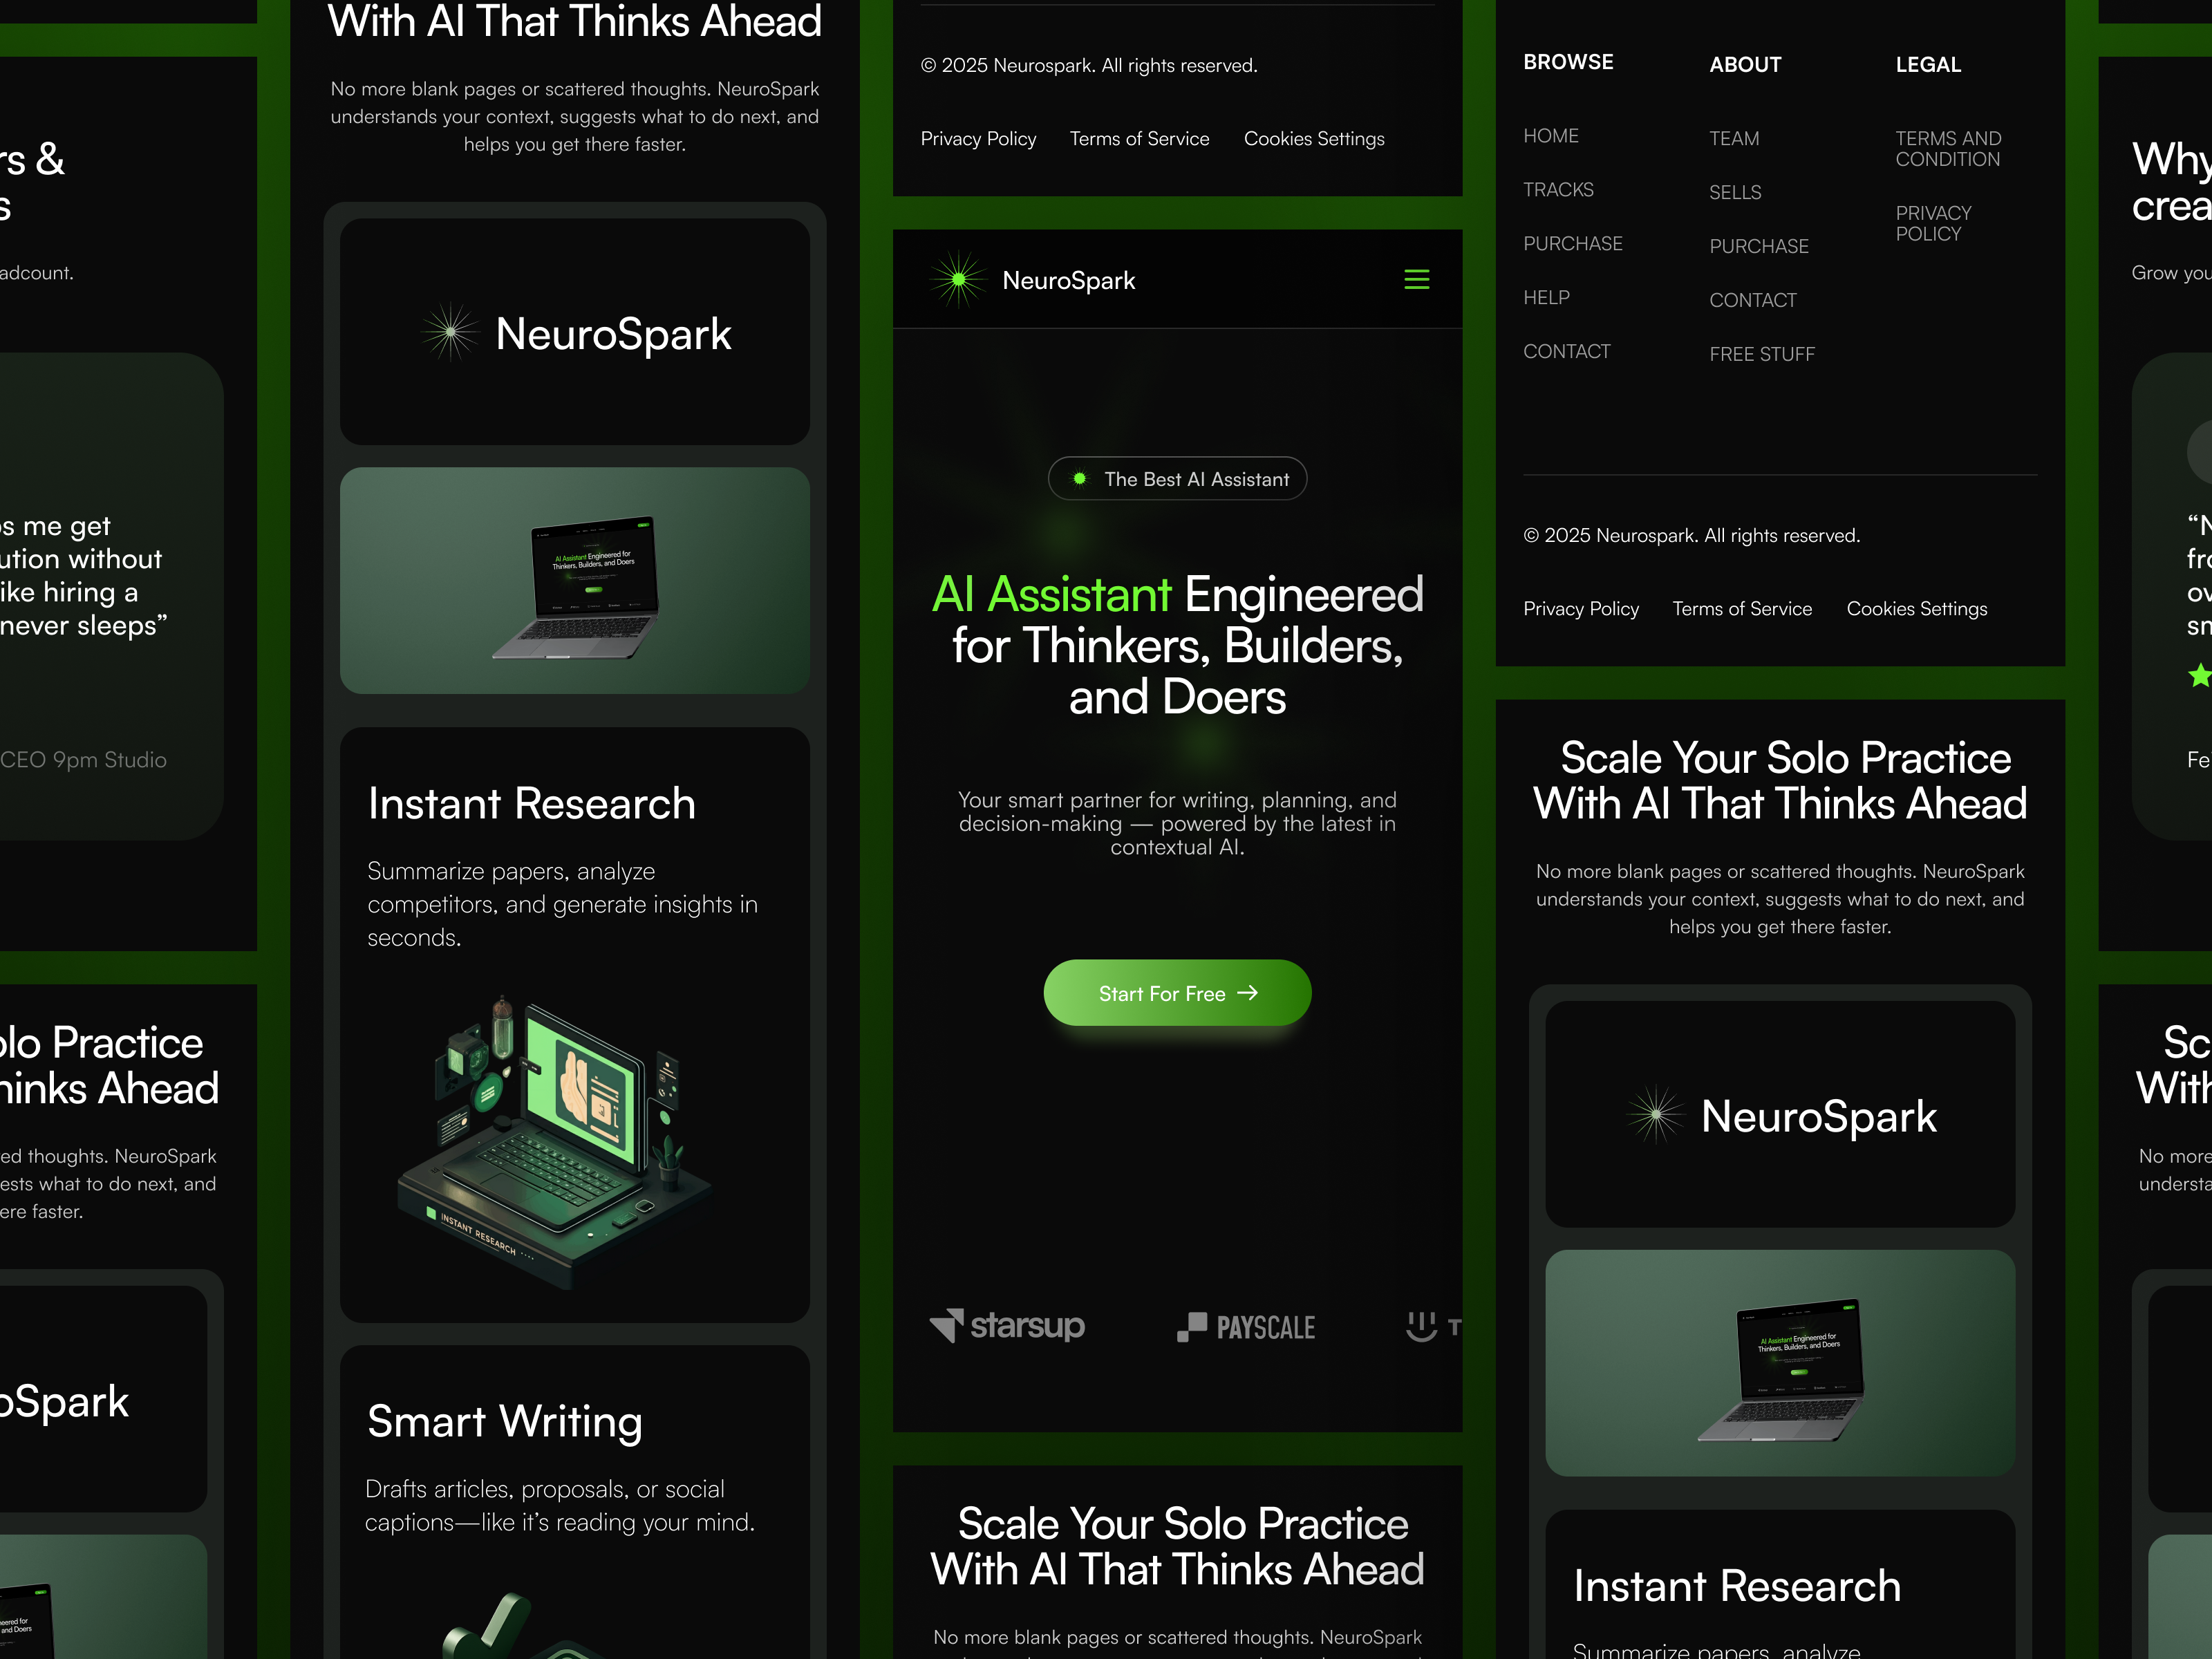Screen dimensions: 2212x1659
Task: Open the hamburger navigation menu
Action: pos(1417,280)
